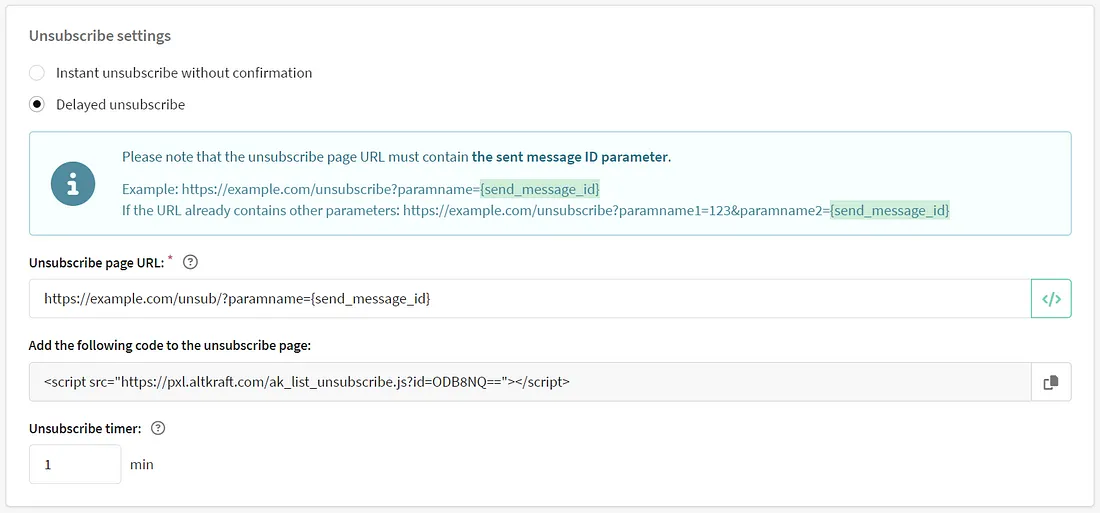Viewport: 1100px width, 513px height.
Task: Select Instant unsubscribe without confirmation radio
Action: pyautogui.click(x=36, y=73)
